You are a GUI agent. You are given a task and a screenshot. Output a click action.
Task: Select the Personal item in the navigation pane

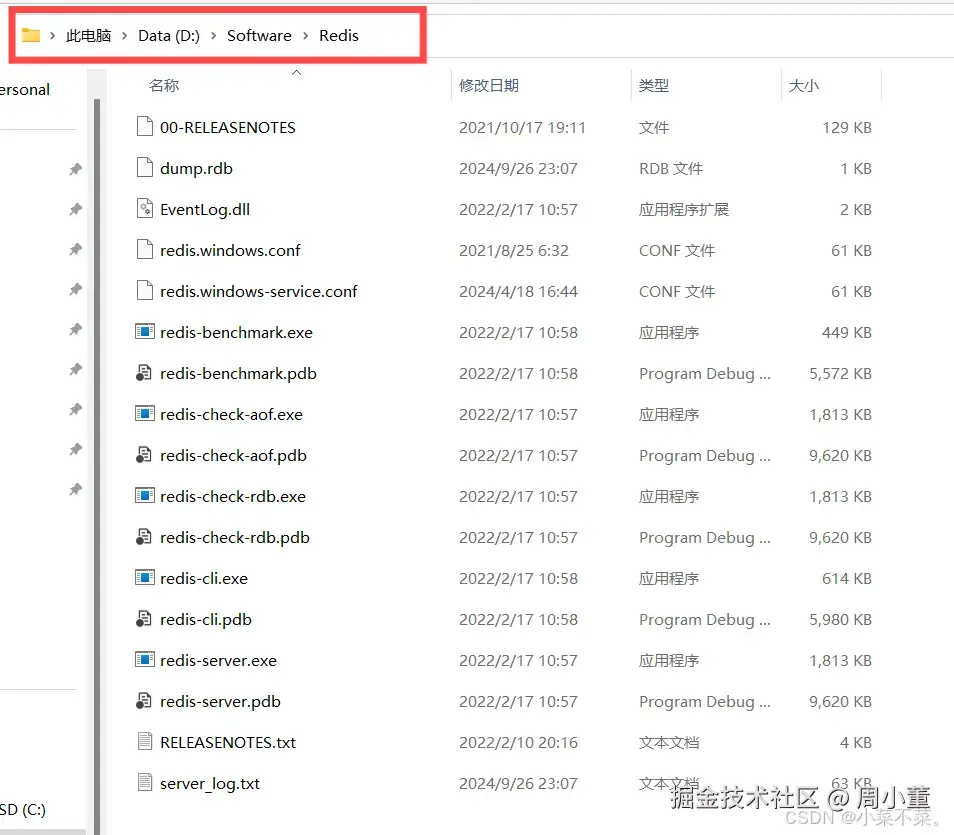(25, 89)
